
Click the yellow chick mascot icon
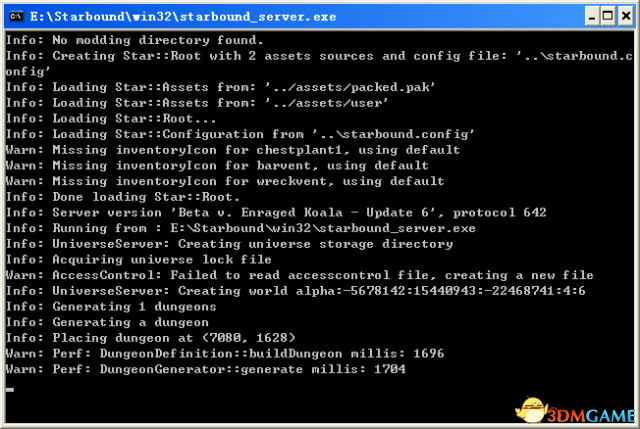[x=531, y=410]
